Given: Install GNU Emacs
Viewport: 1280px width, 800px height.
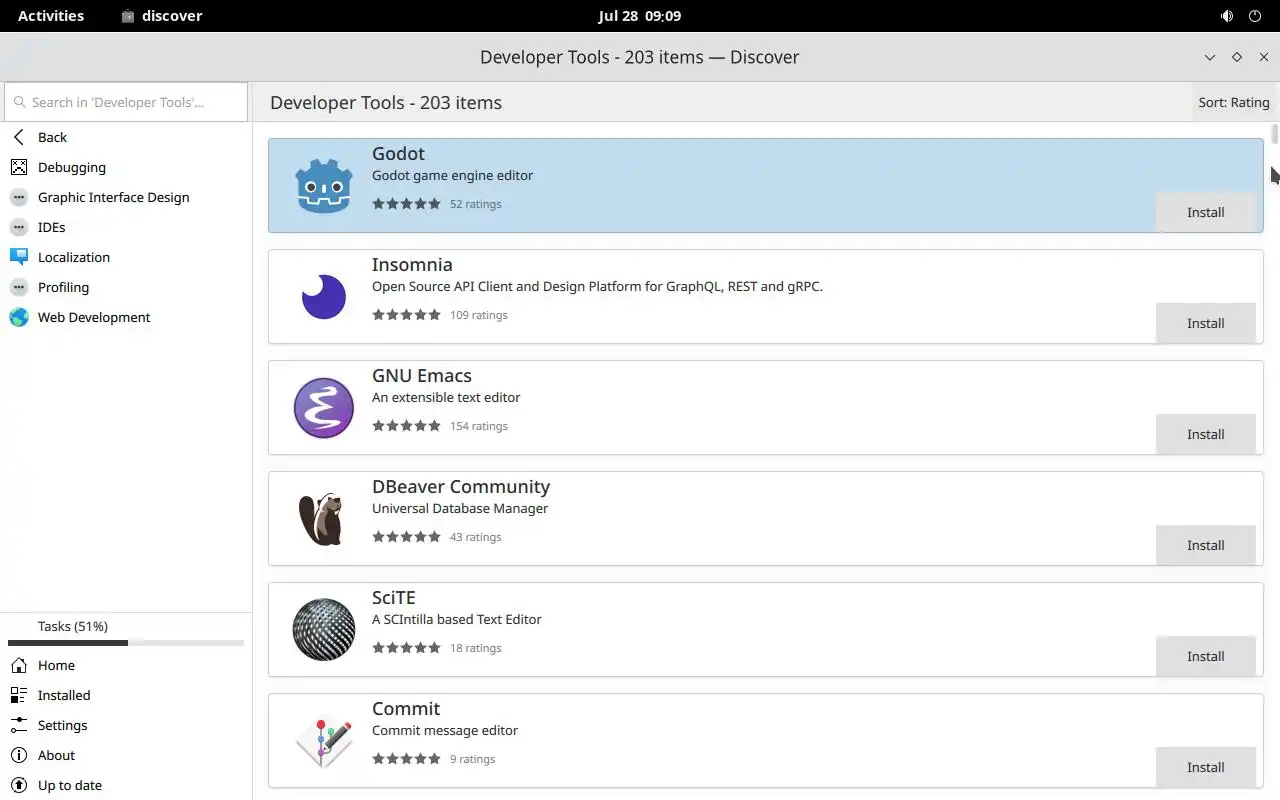Looking at the screenshot, I should pyautogui.click(x=1205, y=434).
